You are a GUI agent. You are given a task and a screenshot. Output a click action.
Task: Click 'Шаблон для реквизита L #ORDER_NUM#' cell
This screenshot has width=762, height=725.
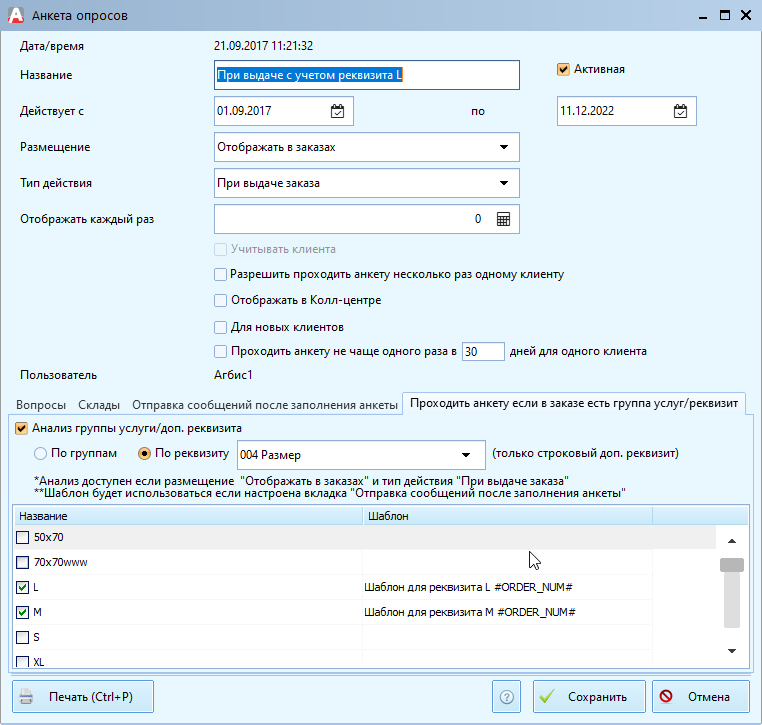click(x=507, y=587)
